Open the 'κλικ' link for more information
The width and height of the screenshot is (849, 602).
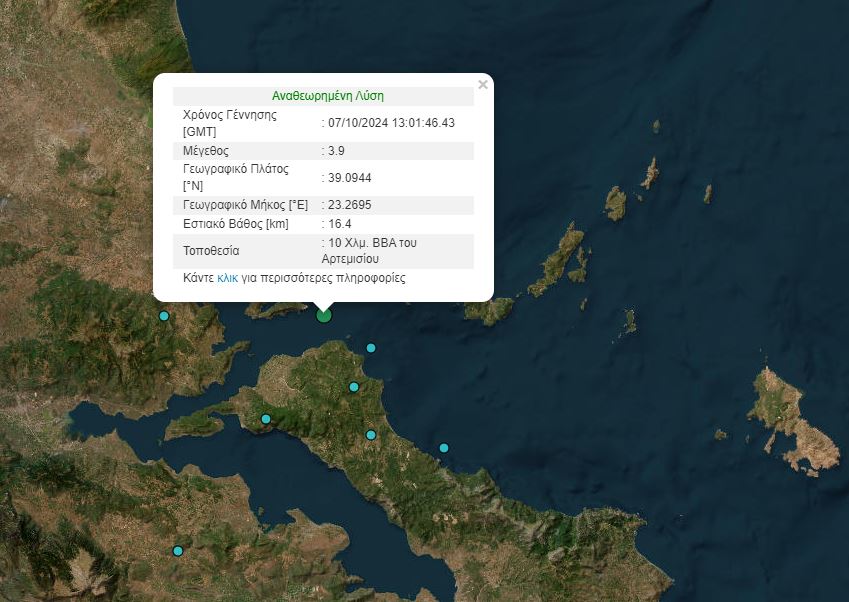tap(227, 279)
